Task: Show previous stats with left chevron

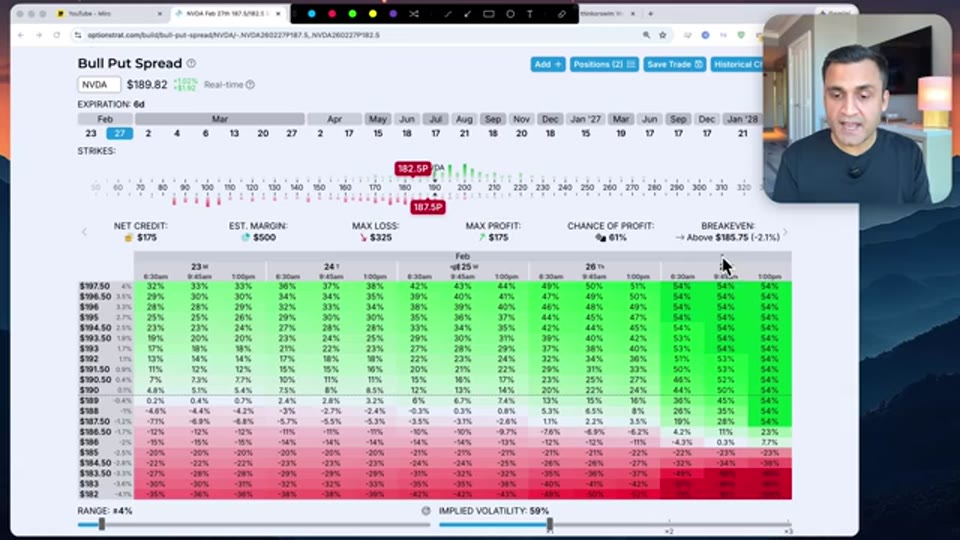Action: [84, 232]
